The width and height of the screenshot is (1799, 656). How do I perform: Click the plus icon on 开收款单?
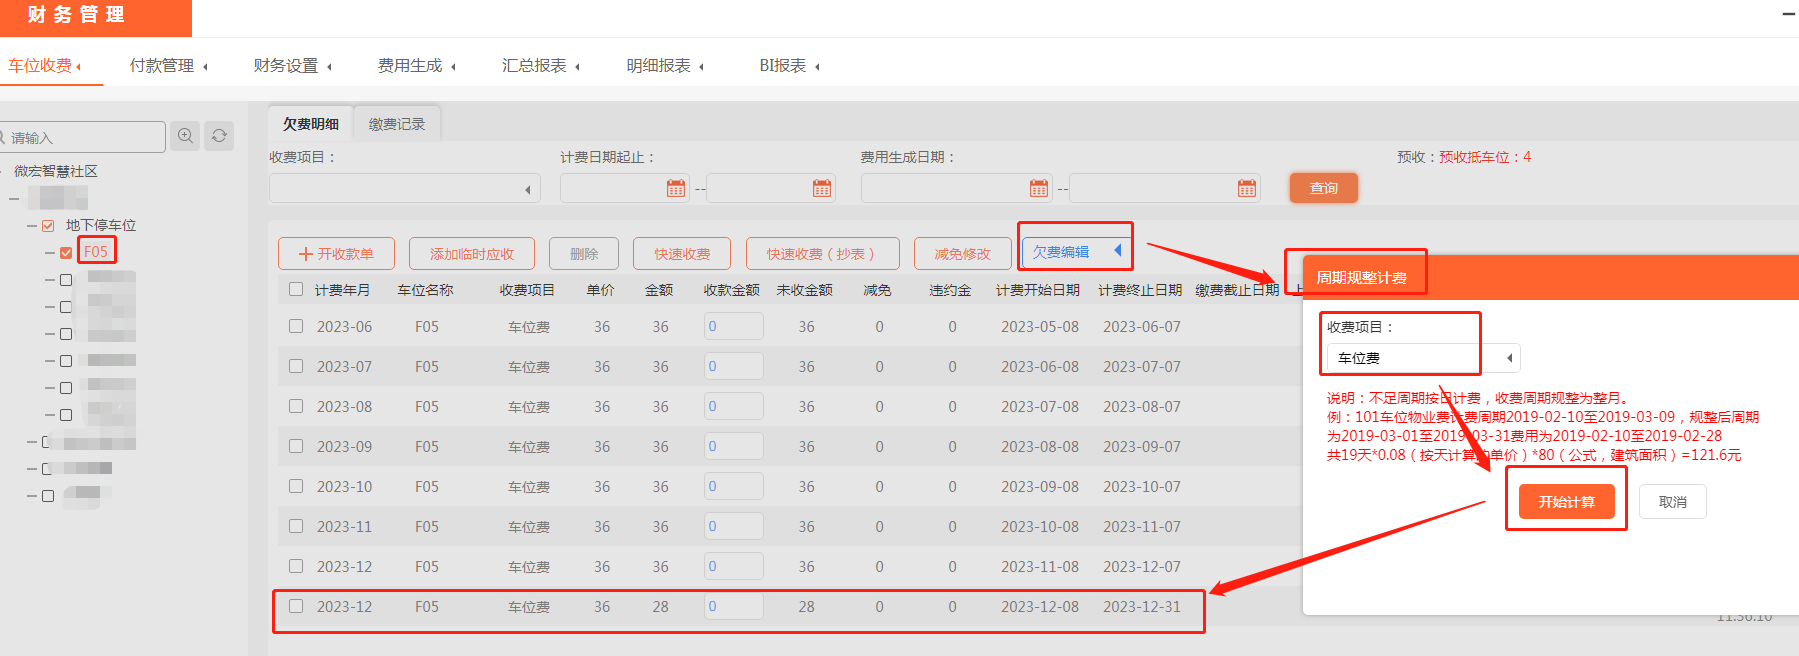coord(306,254)
